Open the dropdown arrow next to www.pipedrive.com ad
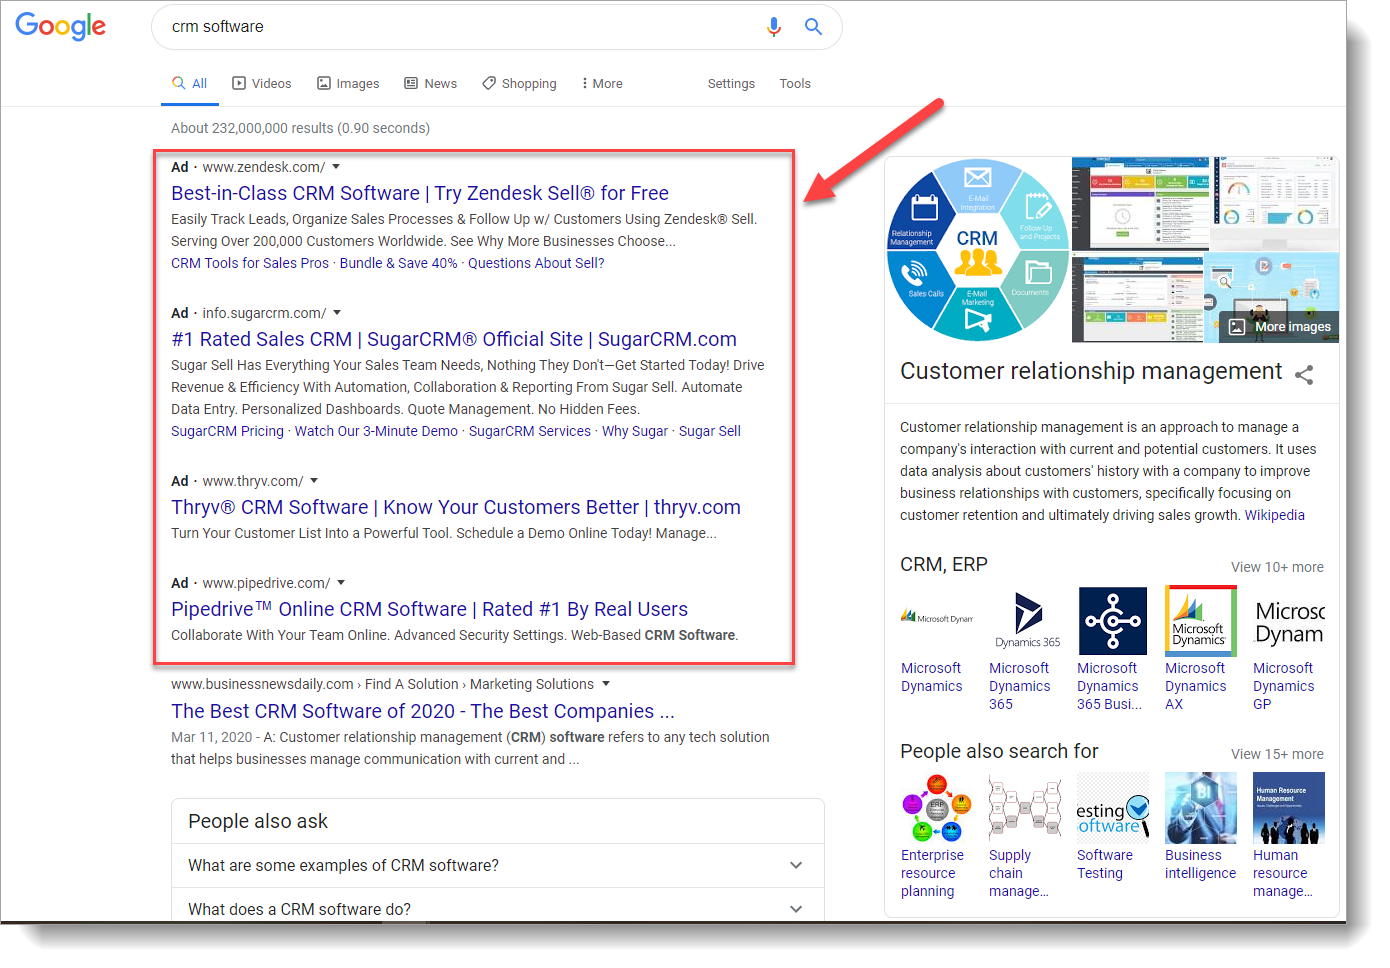 click(x=341, y=583)
